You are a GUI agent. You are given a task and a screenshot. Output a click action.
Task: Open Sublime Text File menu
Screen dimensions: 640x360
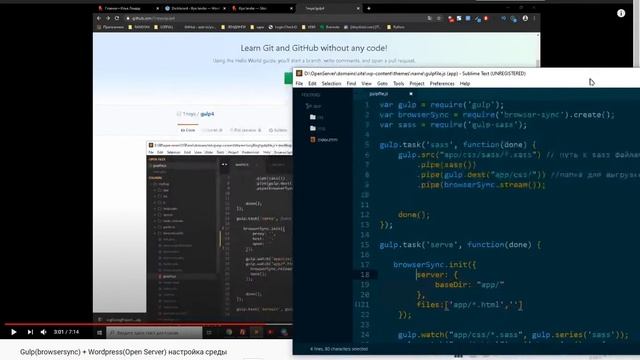pos(299,83)
